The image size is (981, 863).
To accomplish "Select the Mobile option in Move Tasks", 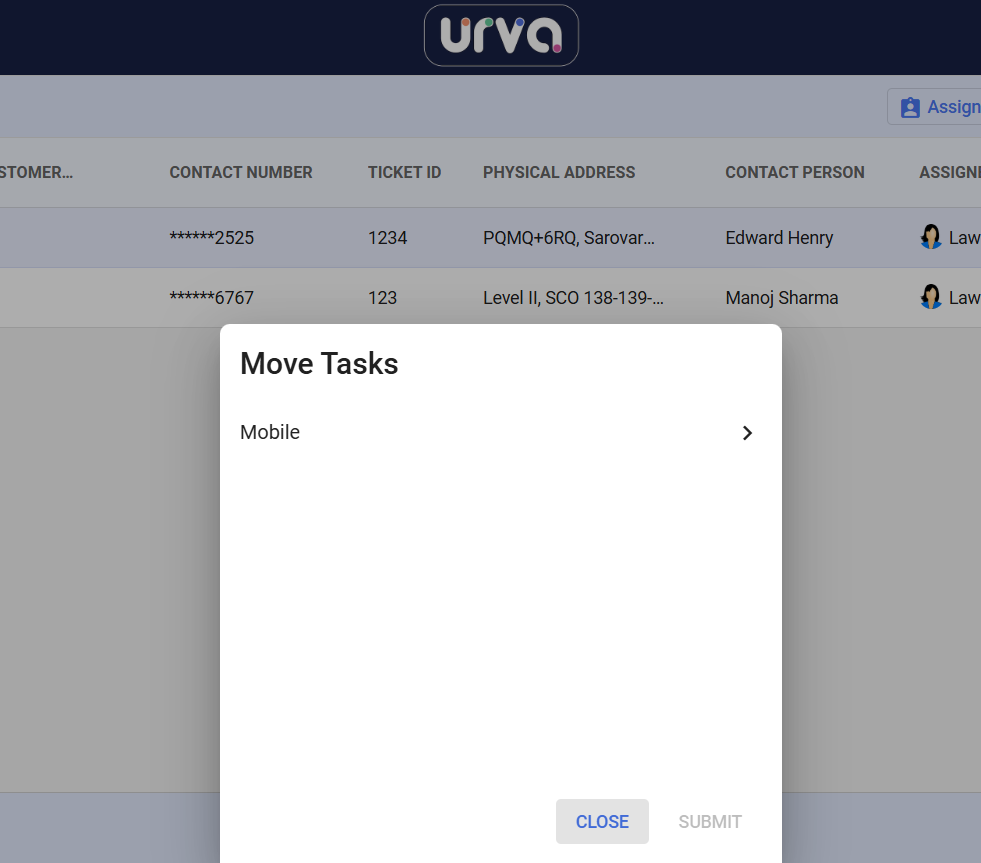I will (270, 432).
